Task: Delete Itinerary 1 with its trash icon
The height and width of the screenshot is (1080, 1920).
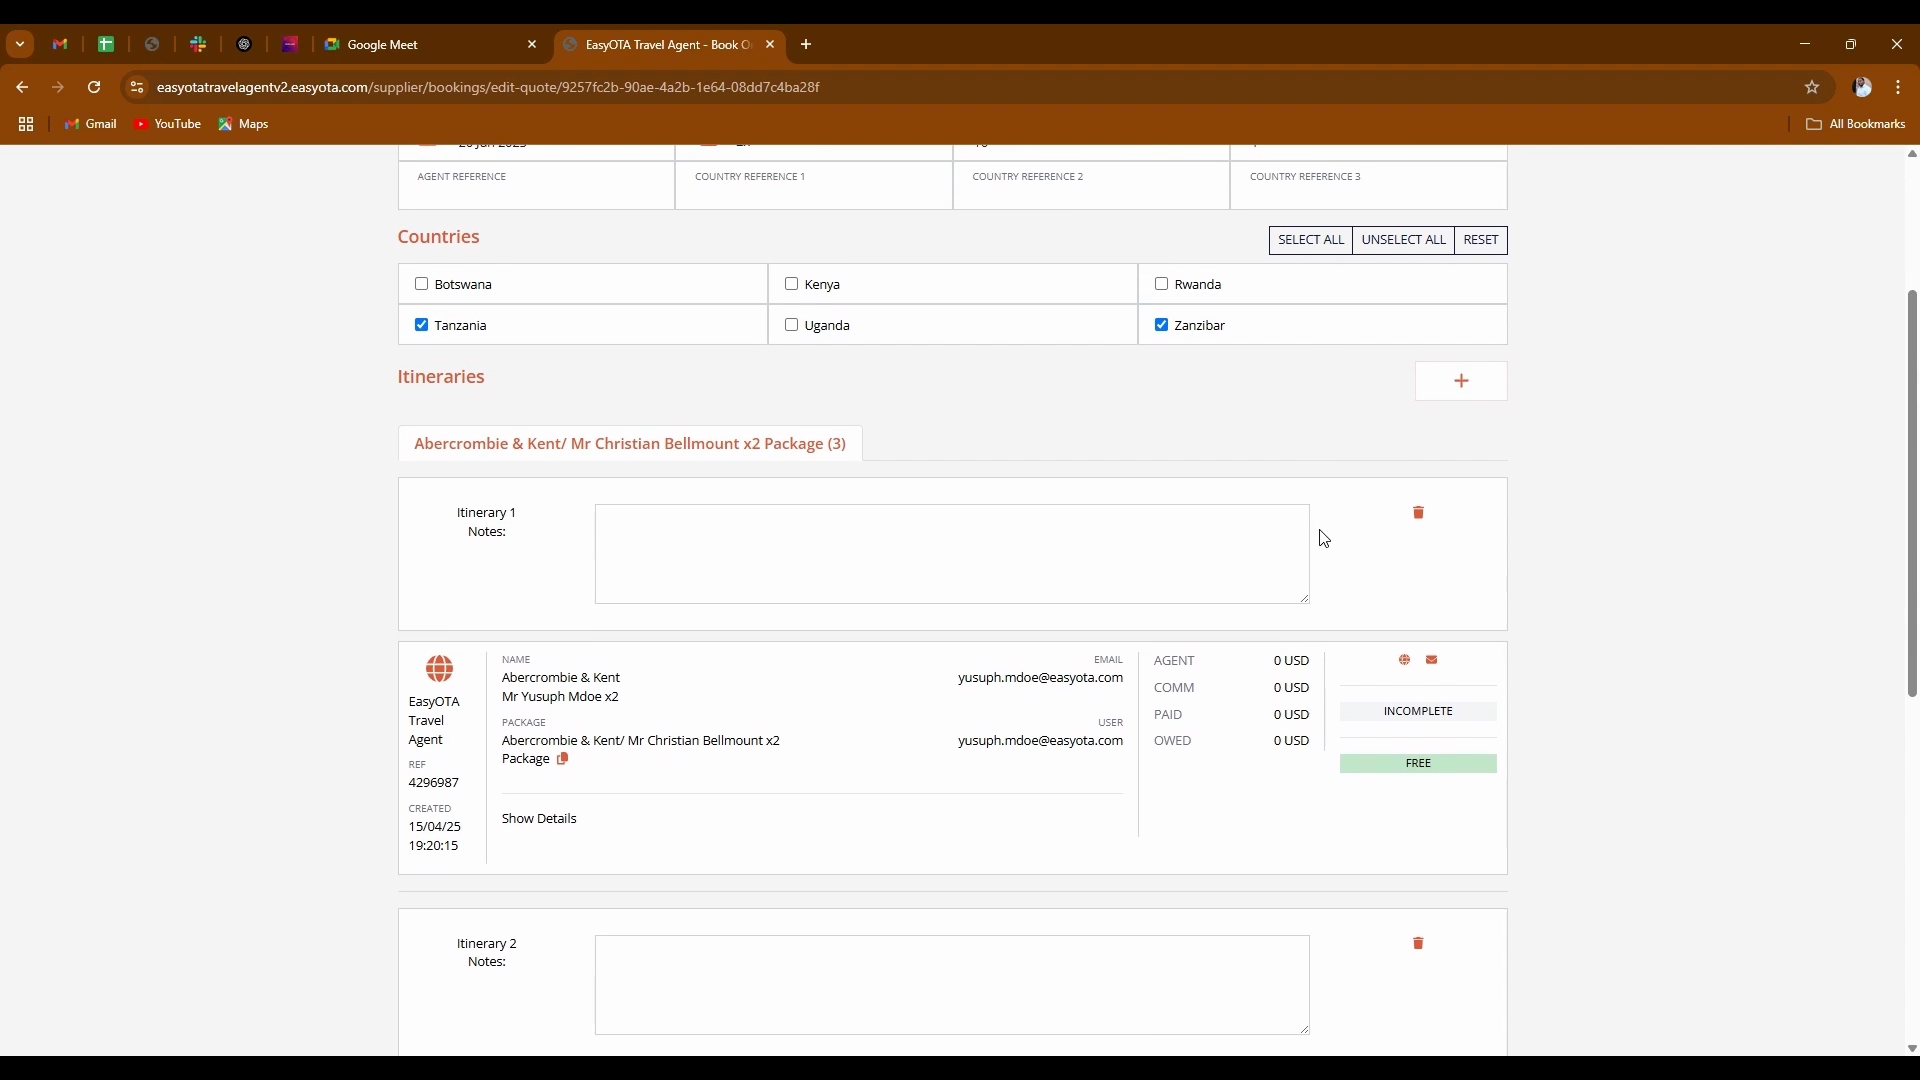Action: click(1418, 513)
